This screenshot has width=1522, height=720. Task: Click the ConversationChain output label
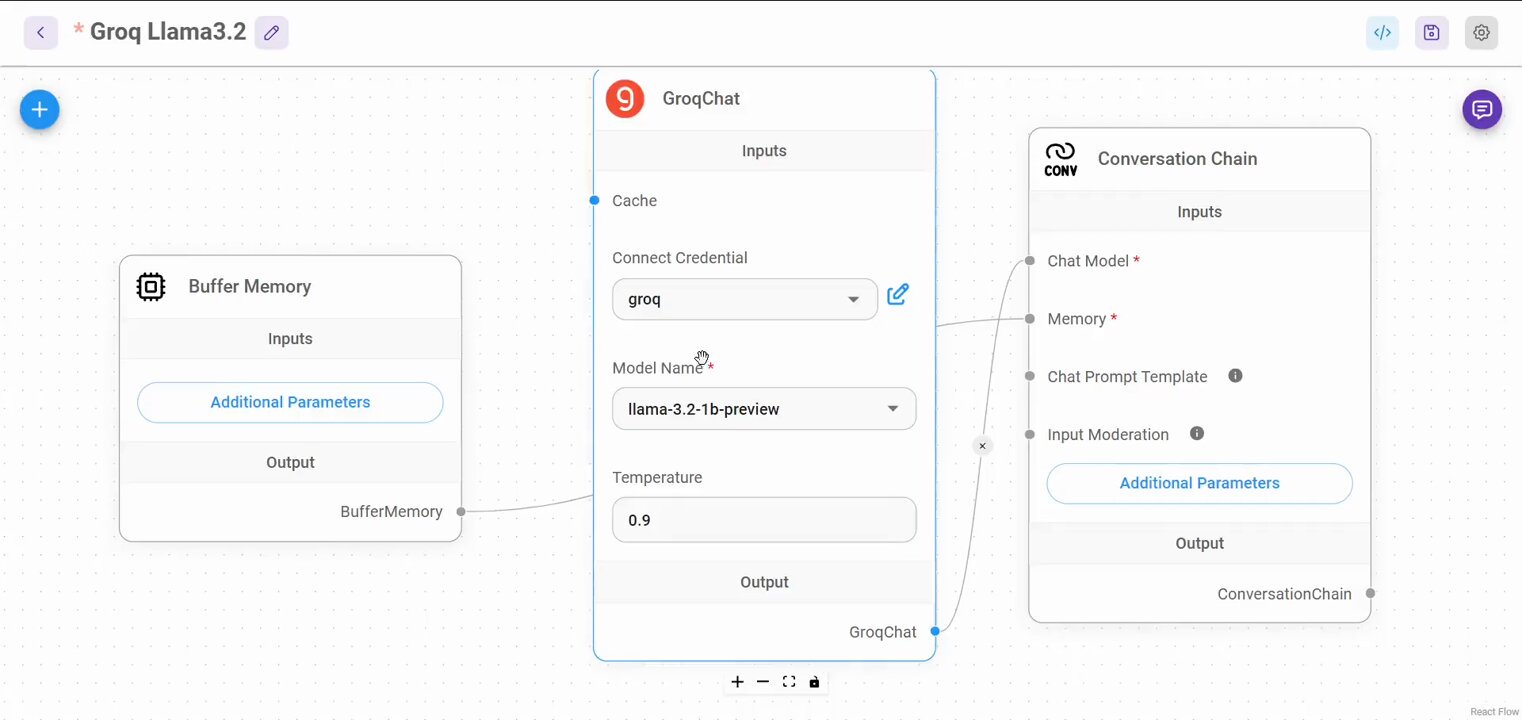pyautogui.click(x=1284, y=594)
